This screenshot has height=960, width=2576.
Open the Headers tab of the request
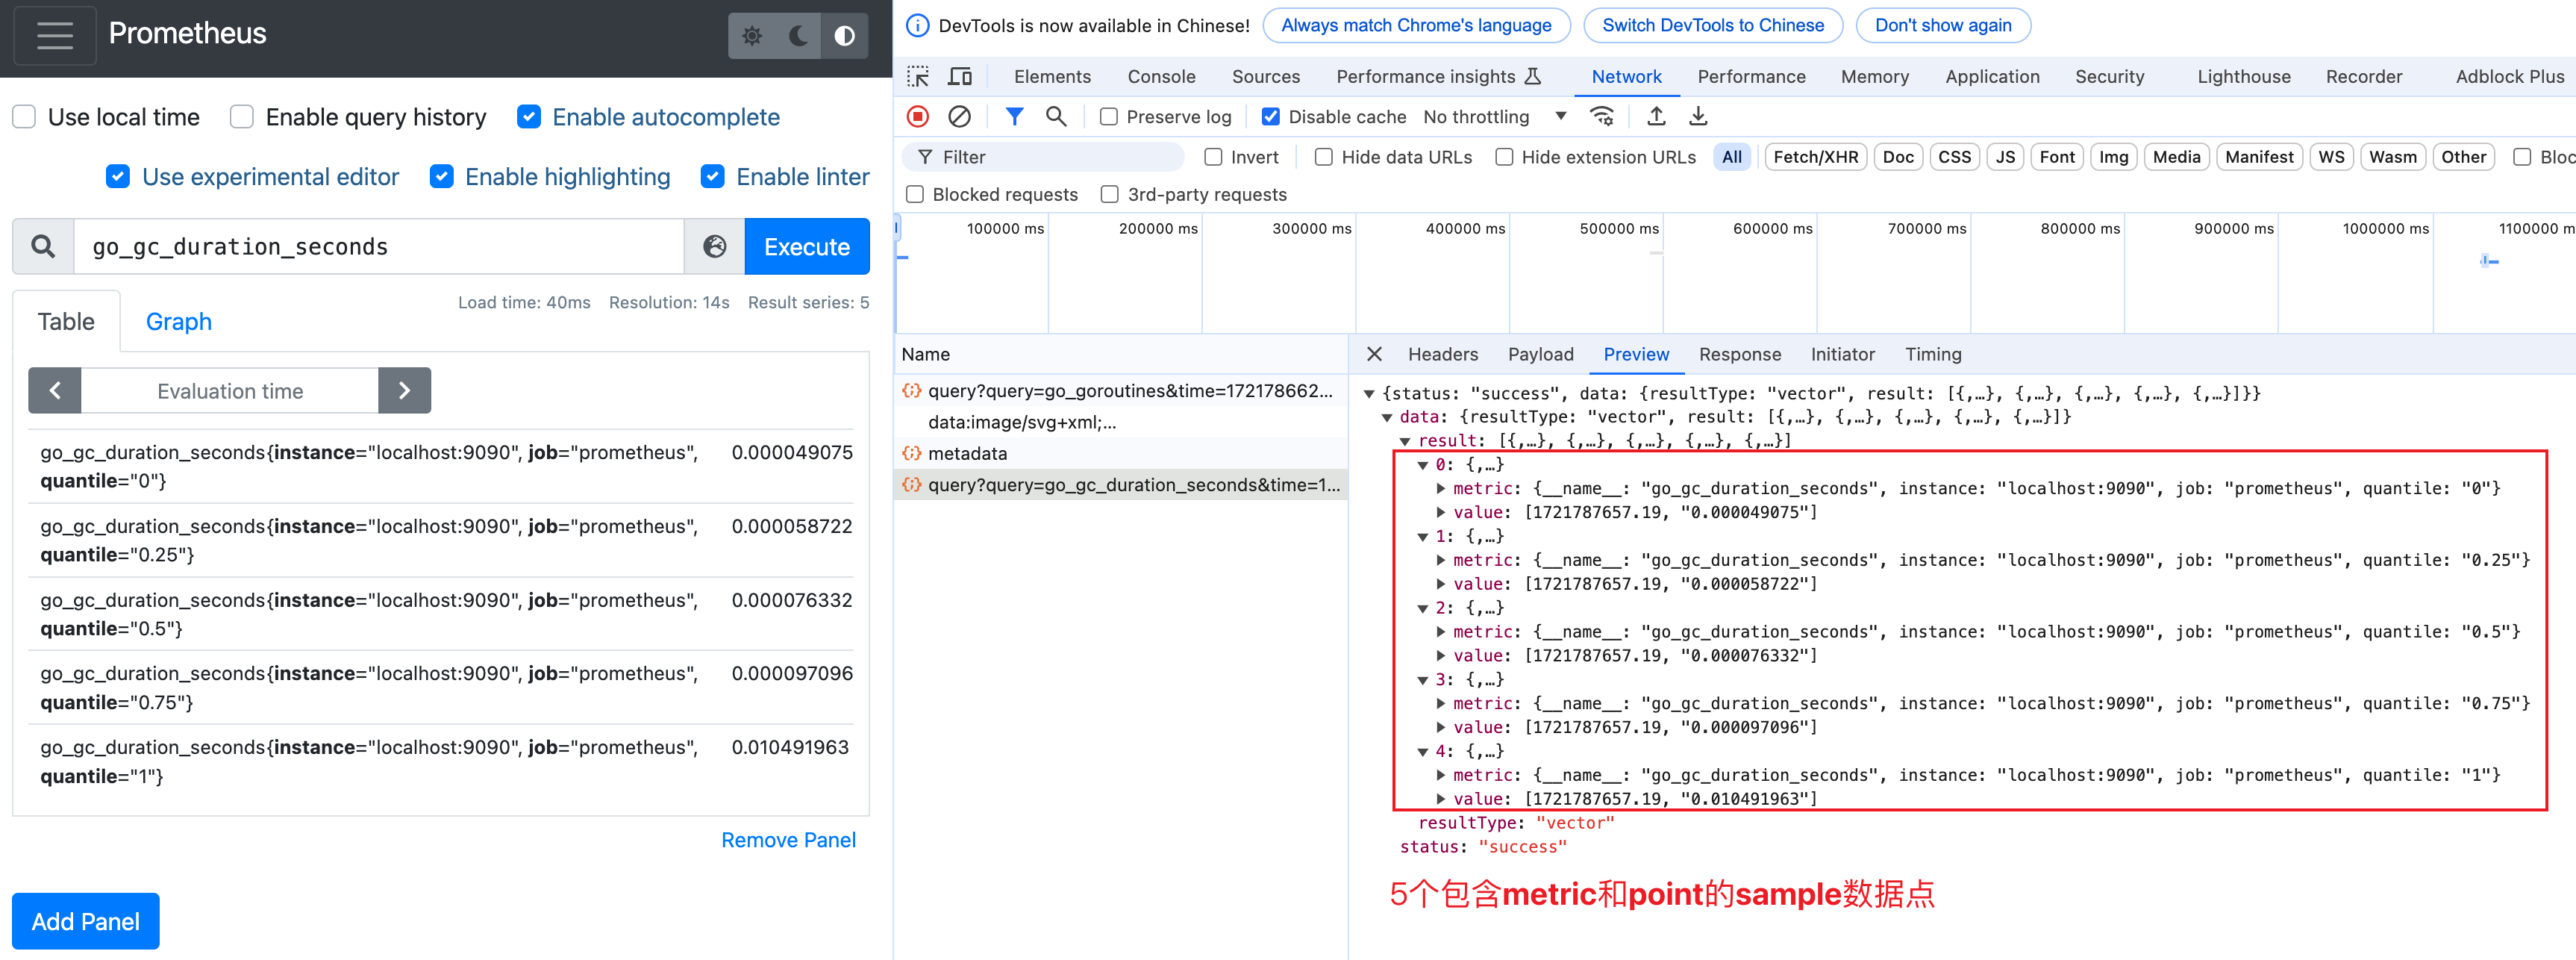[1442, 354]
